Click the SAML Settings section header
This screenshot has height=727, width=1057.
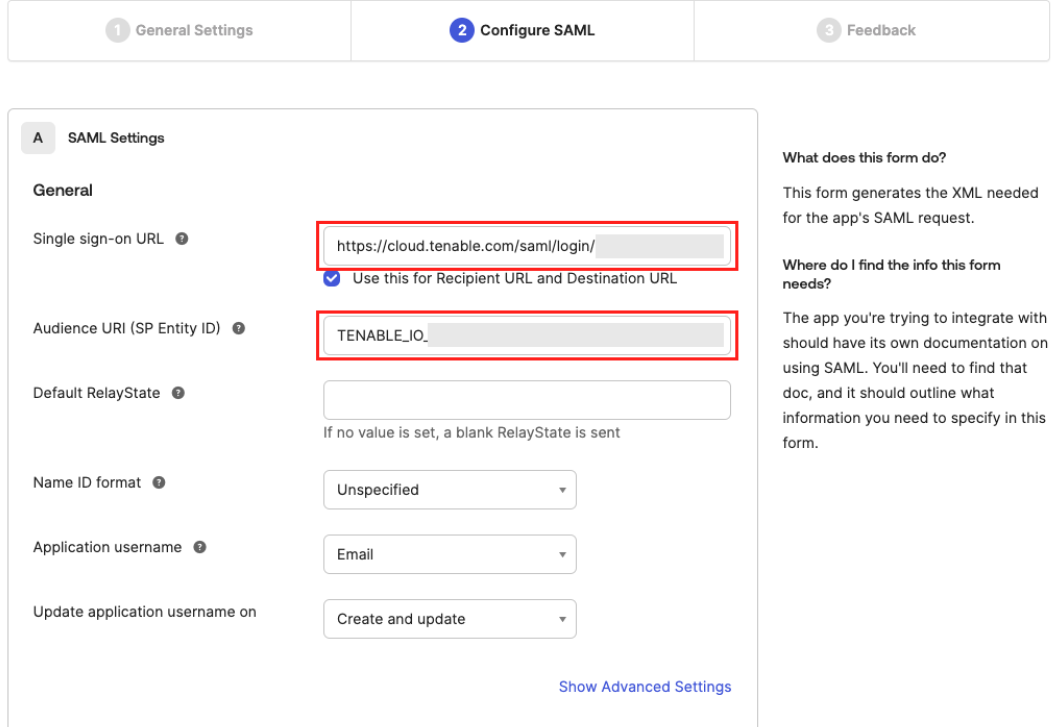pyautogui.click(x=116, y=138)
